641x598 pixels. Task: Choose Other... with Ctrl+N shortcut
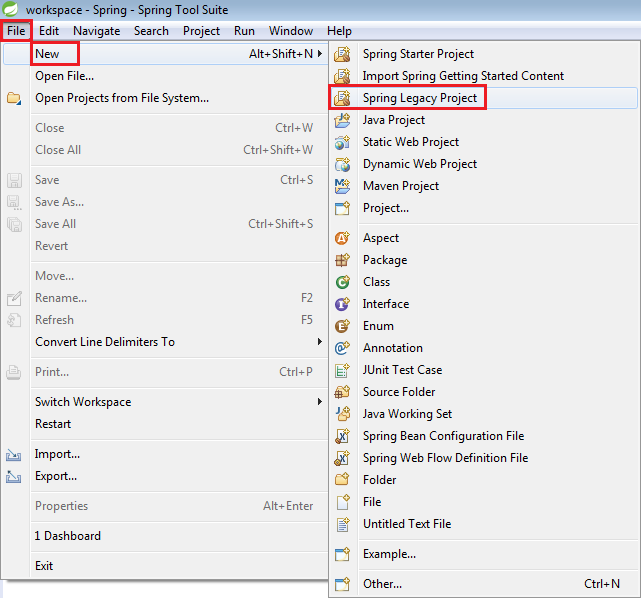pos(484,584)
